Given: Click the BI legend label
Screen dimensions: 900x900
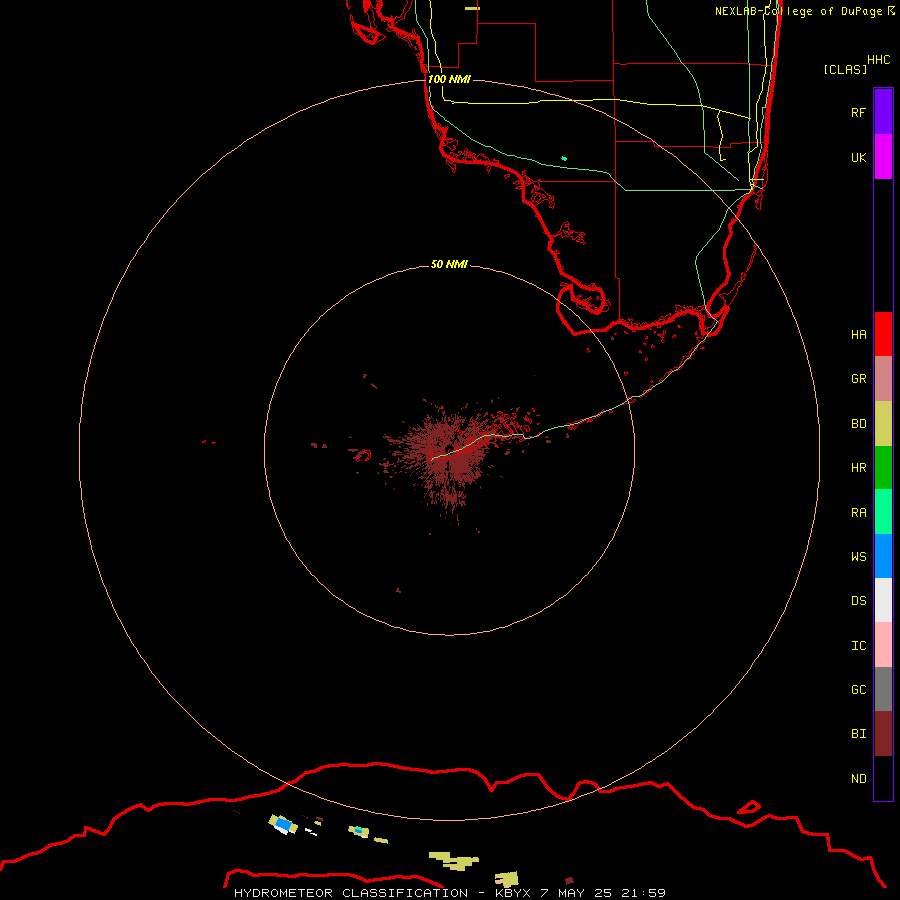Looking at the screenshot, I should [x=858, y=734].
